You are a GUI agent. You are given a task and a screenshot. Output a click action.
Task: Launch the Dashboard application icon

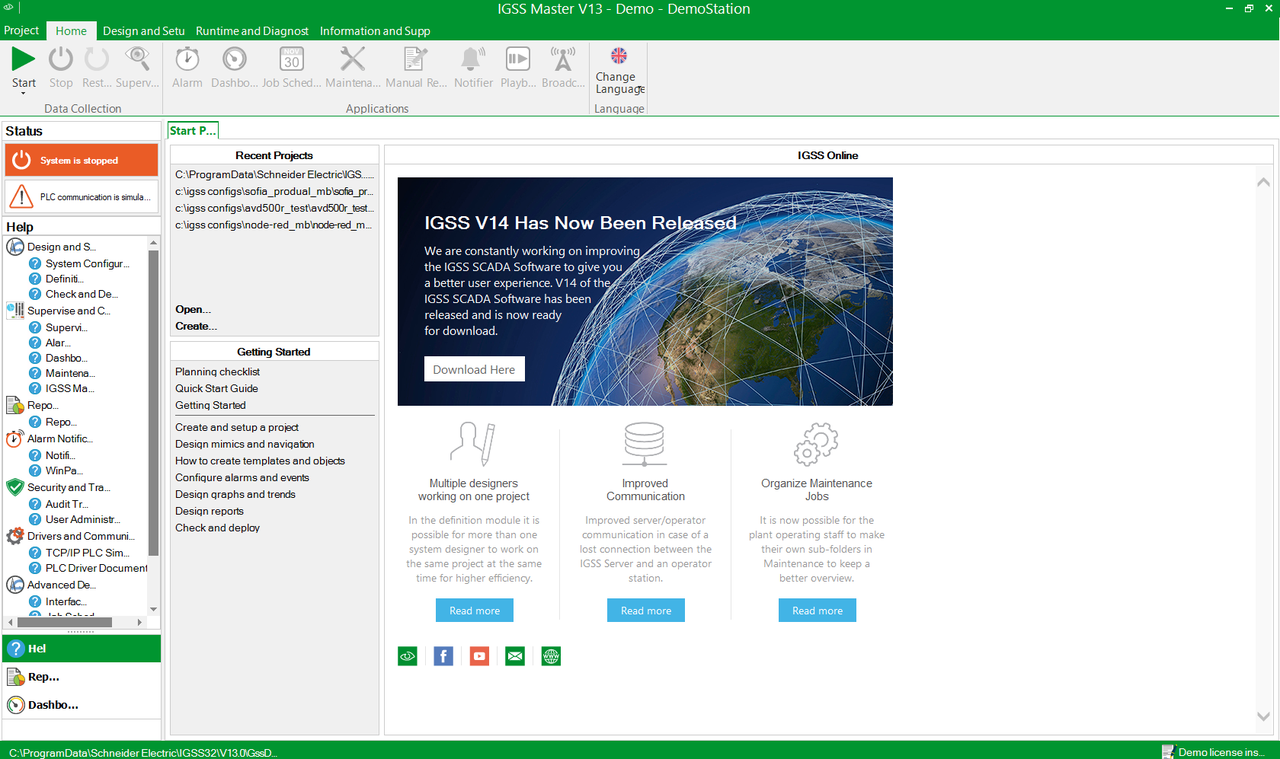pyautogui.click(x=234, y=59)
